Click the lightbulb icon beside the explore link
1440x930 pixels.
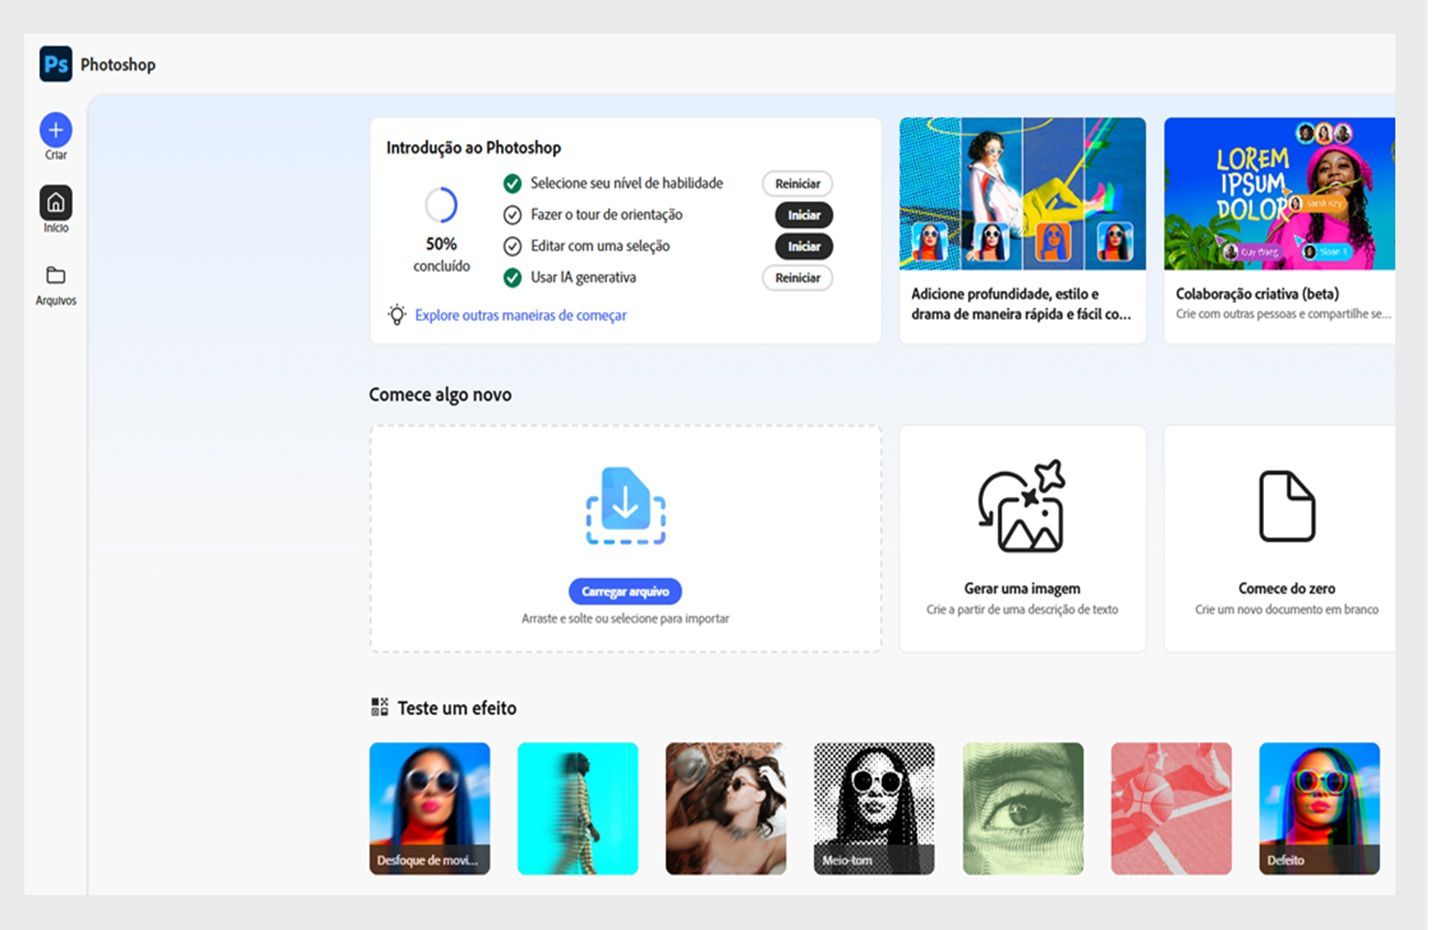pos(397,315)
